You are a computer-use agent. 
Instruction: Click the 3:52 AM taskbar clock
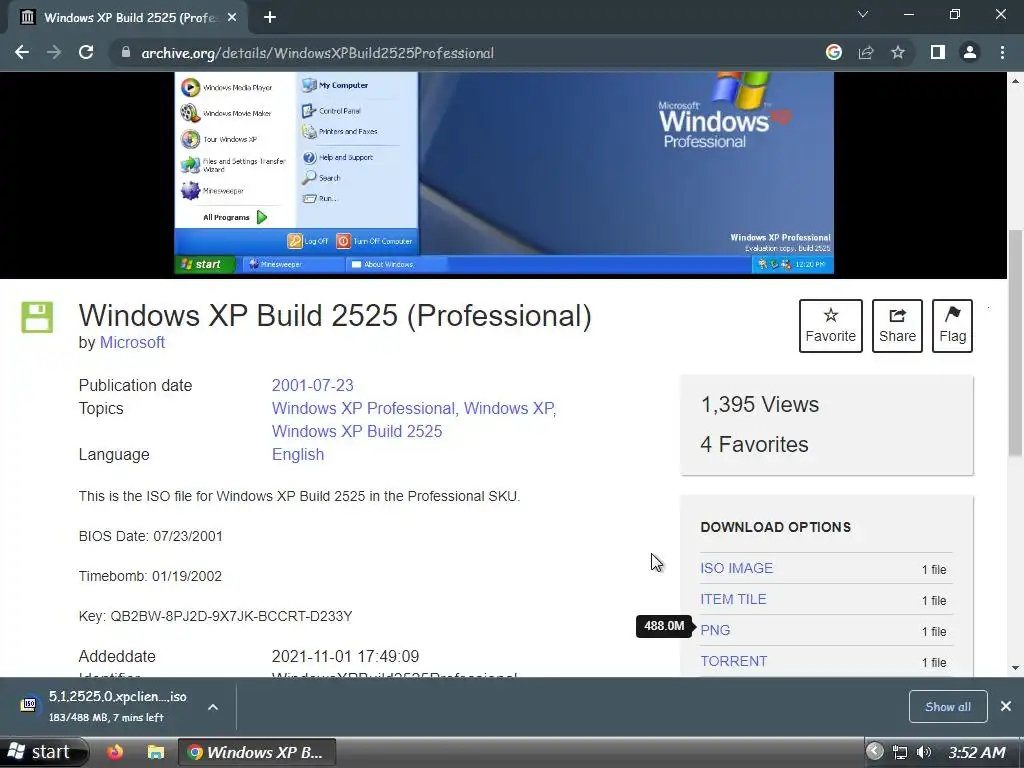976,752
